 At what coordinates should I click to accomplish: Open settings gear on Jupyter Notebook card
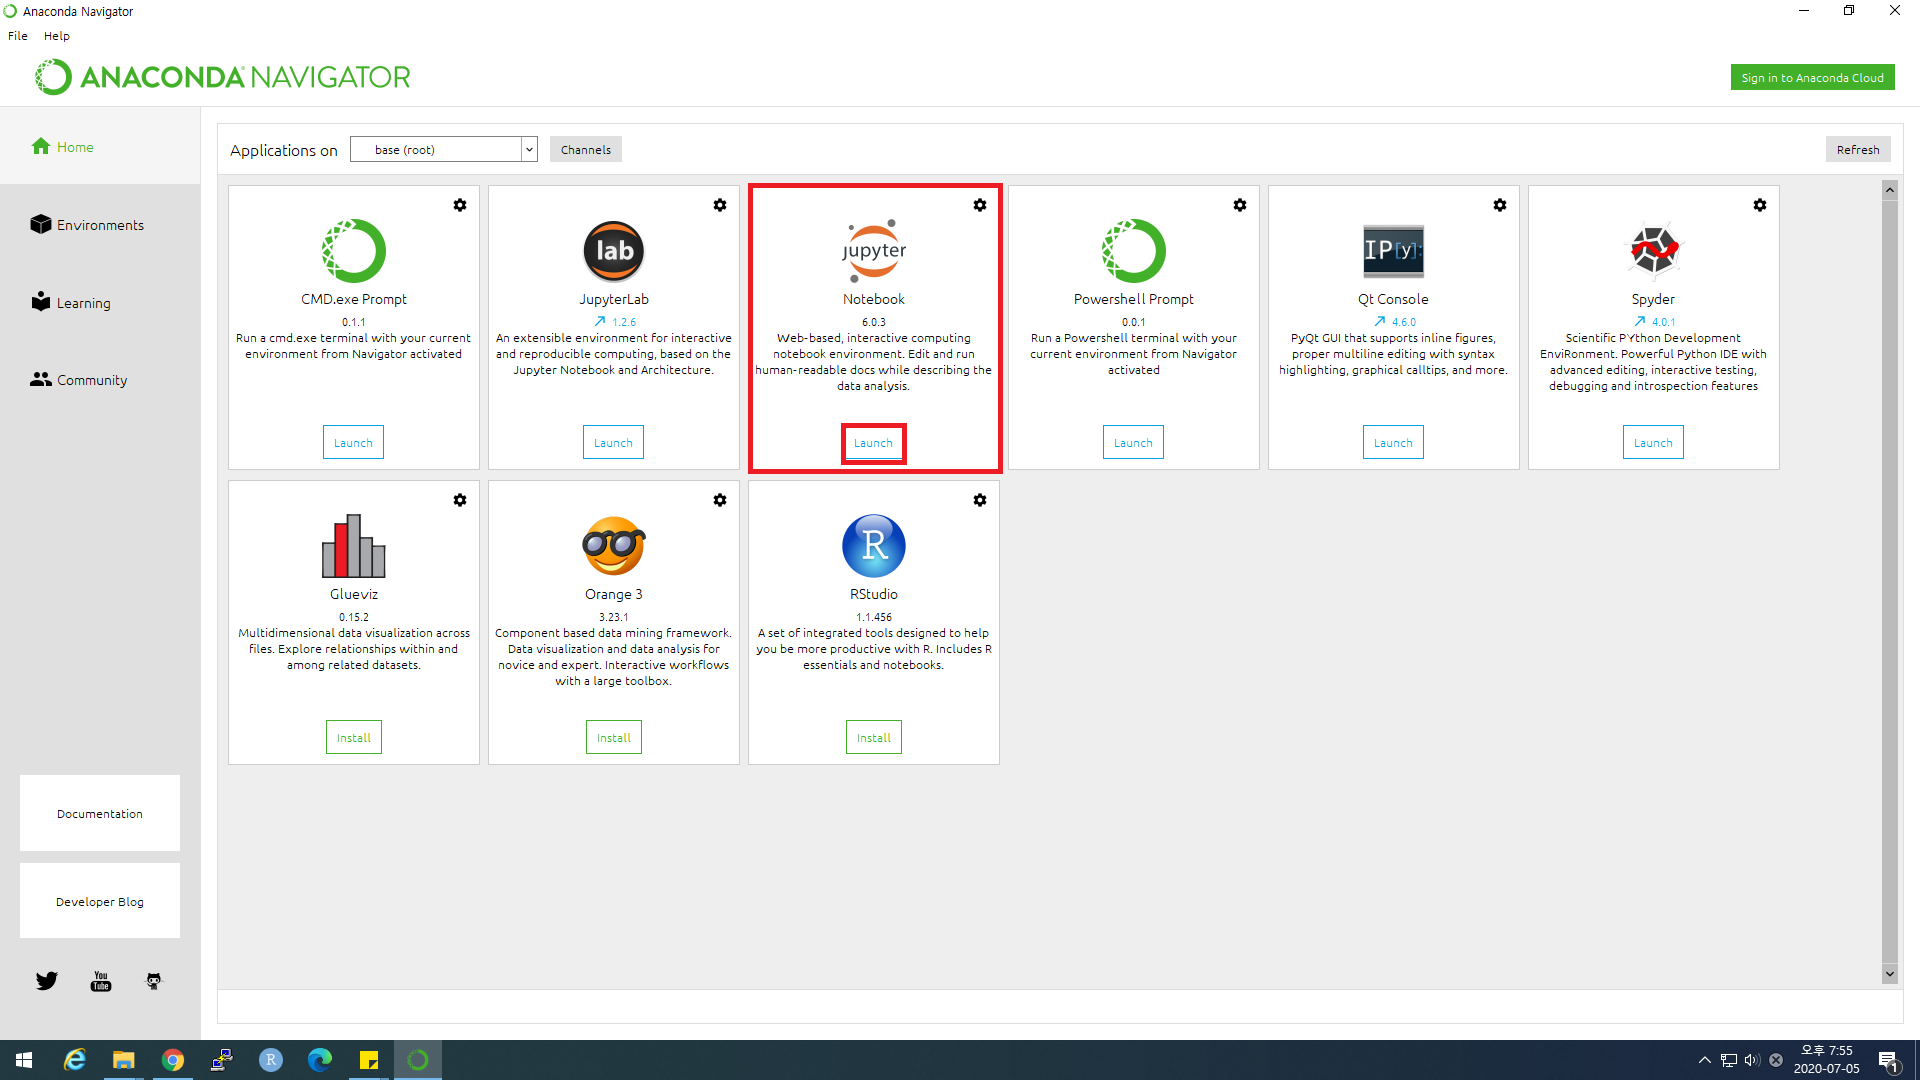(x=980, y=205)
